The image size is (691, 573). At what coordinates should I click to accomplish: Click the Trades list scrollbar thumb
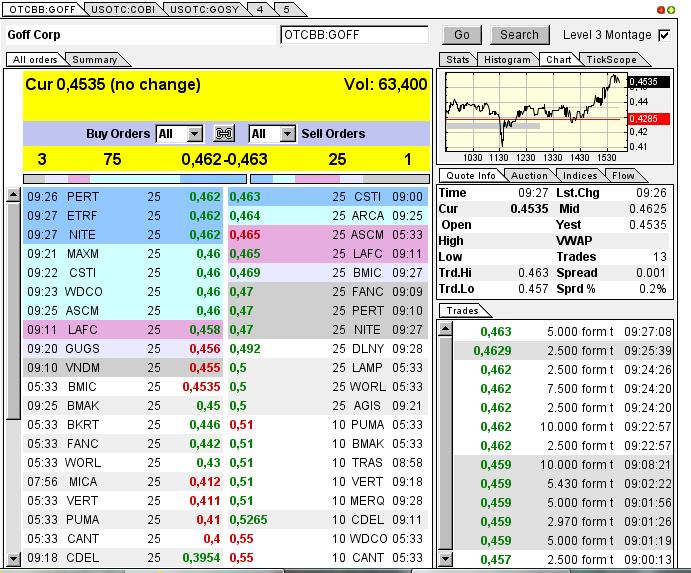click(x=446, y=443)
